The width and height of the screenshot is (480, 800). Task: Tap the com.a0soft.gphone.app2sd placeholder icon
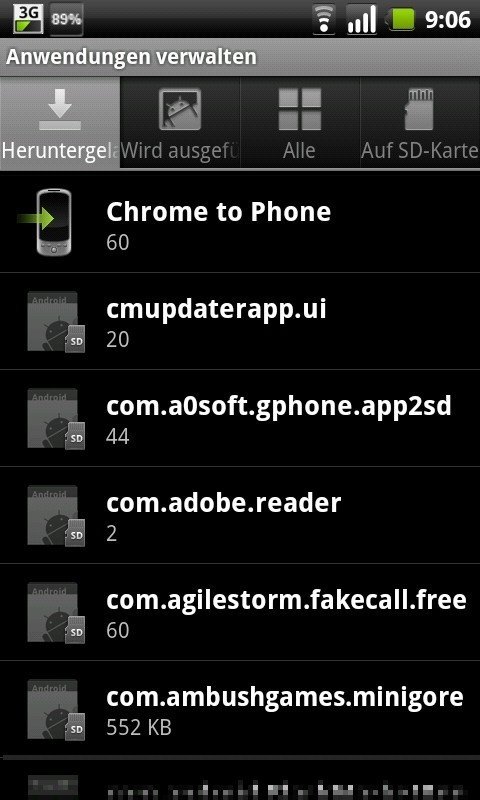click(x=56, y=418)
